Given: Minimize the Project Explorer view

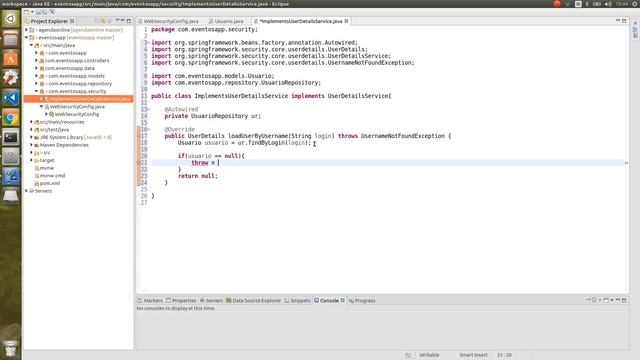Looking at the screenshot, I should pos(123,21).
